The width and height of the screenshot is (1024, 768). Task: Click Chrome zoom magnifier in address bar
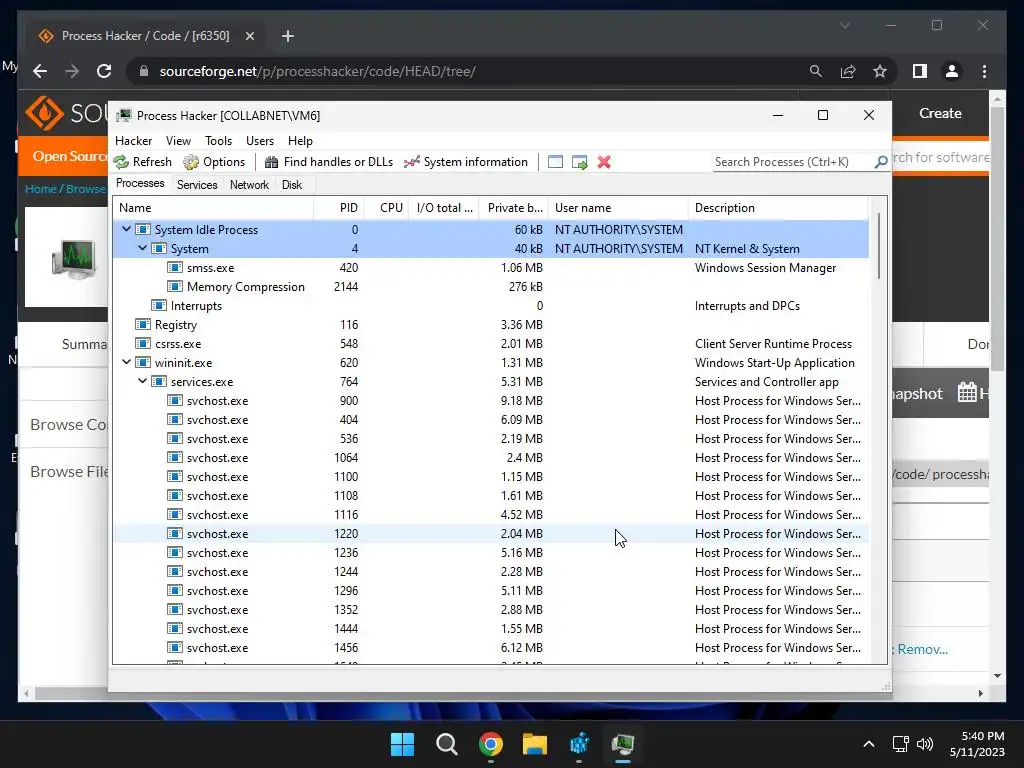tap(816, 71)
